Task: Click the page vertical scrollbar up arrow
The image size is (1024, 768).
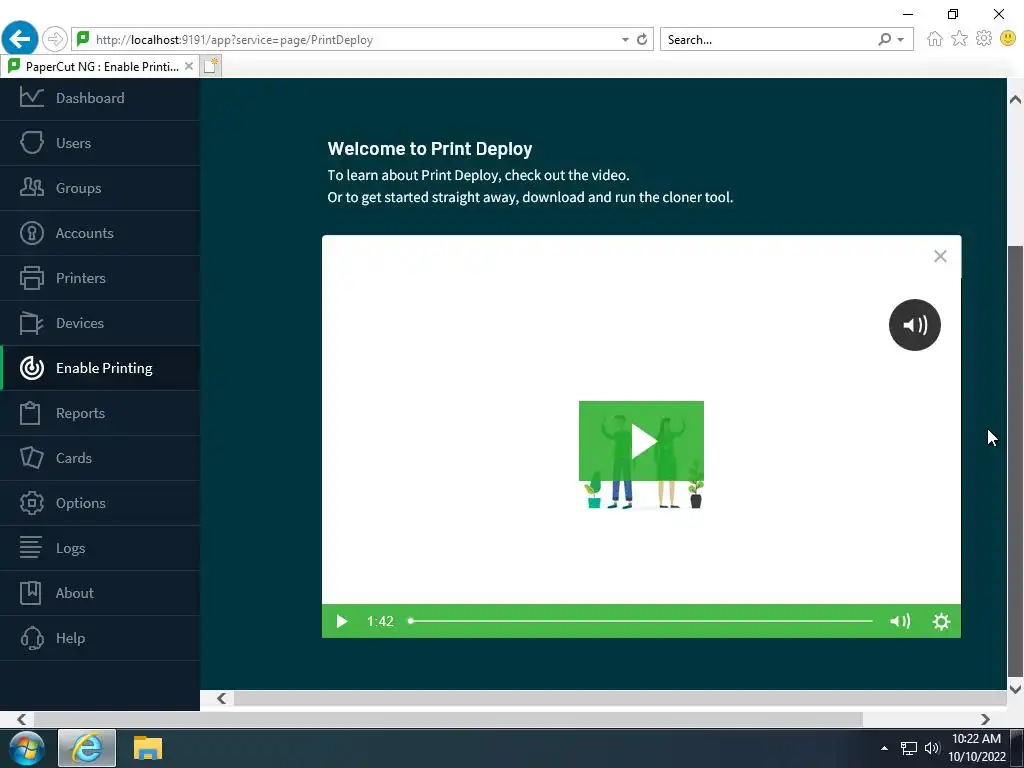Action: 1015,99
